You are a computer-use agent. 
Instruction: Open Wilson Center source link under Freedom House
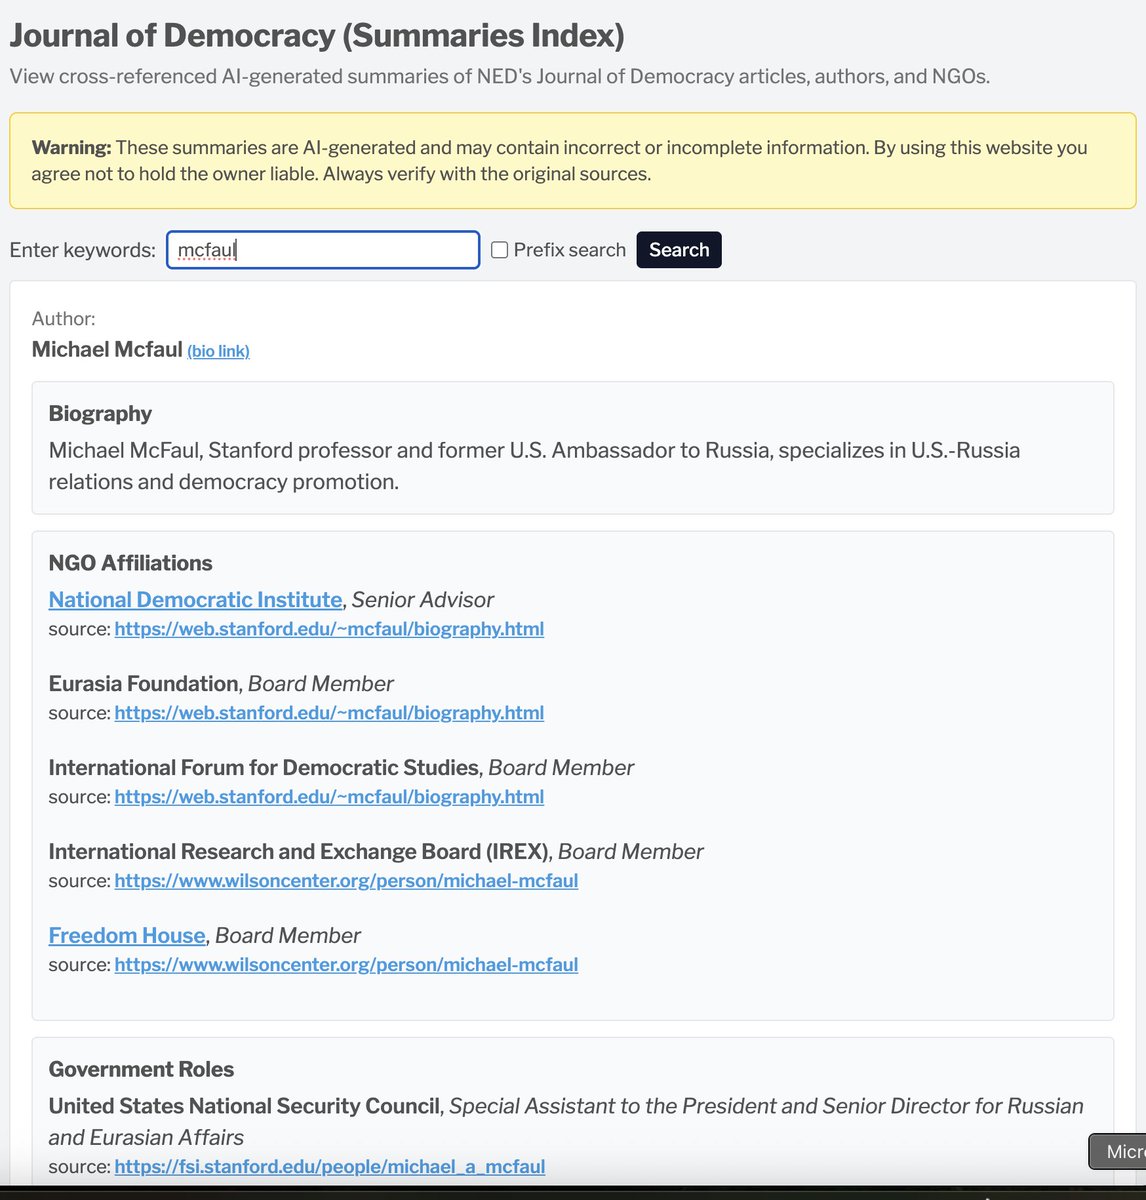346,965
